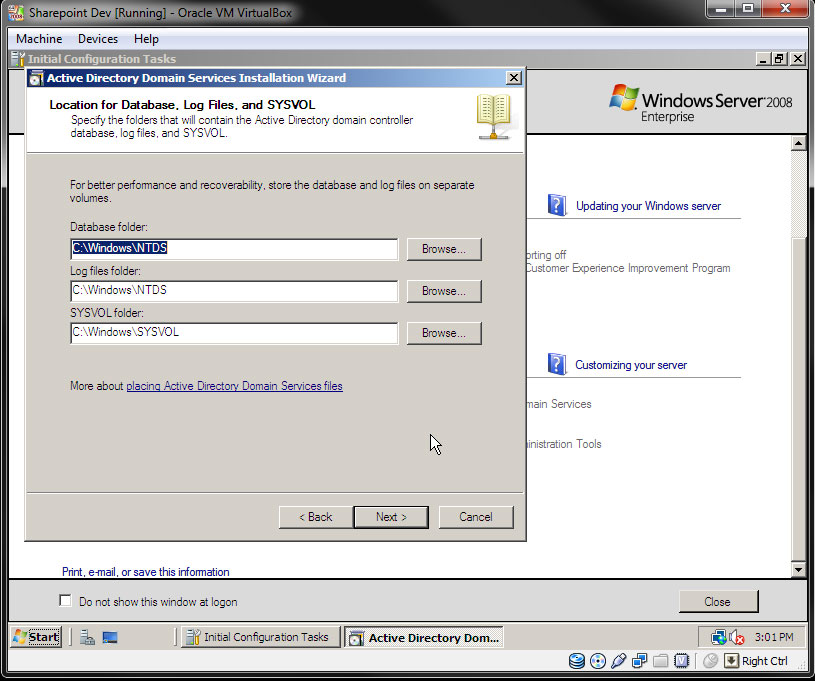Click the 'Right Ctrl' host key label

[765, 661]
